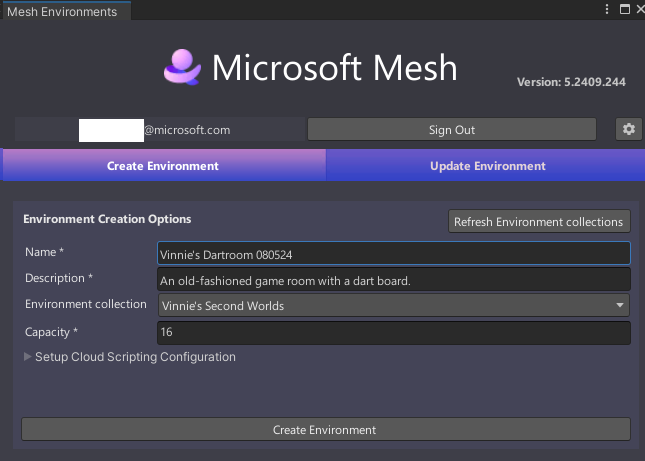This screenshot has width=645, height=461.
Task: Click the signed-in @microsoft.com account text
Action: coord(187,130)
